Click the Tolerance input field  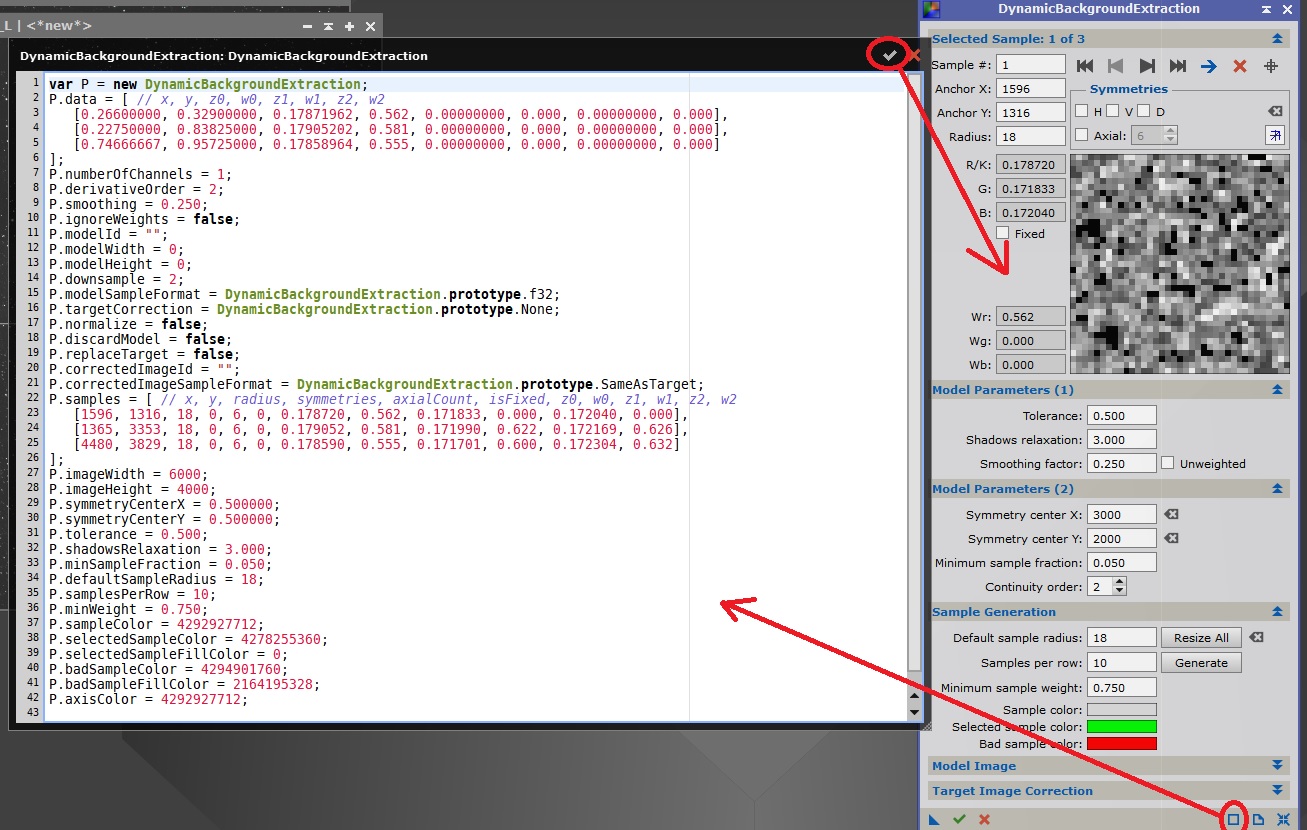(x=1121, y=415)
